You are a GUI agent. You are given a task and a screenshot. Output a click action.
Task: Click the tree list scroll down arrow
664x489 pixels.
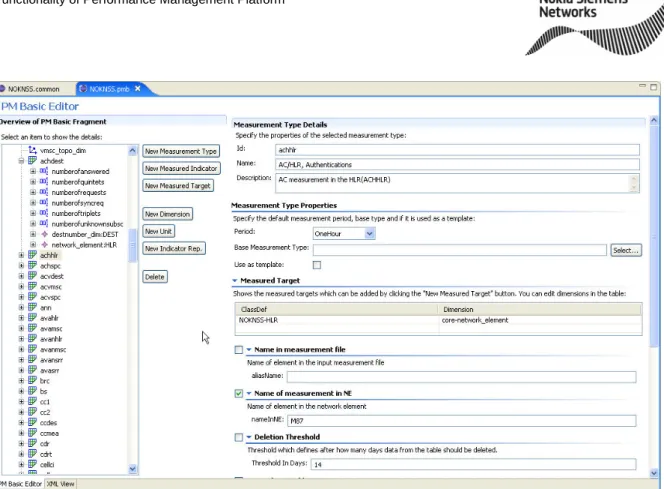click(133, 469)
